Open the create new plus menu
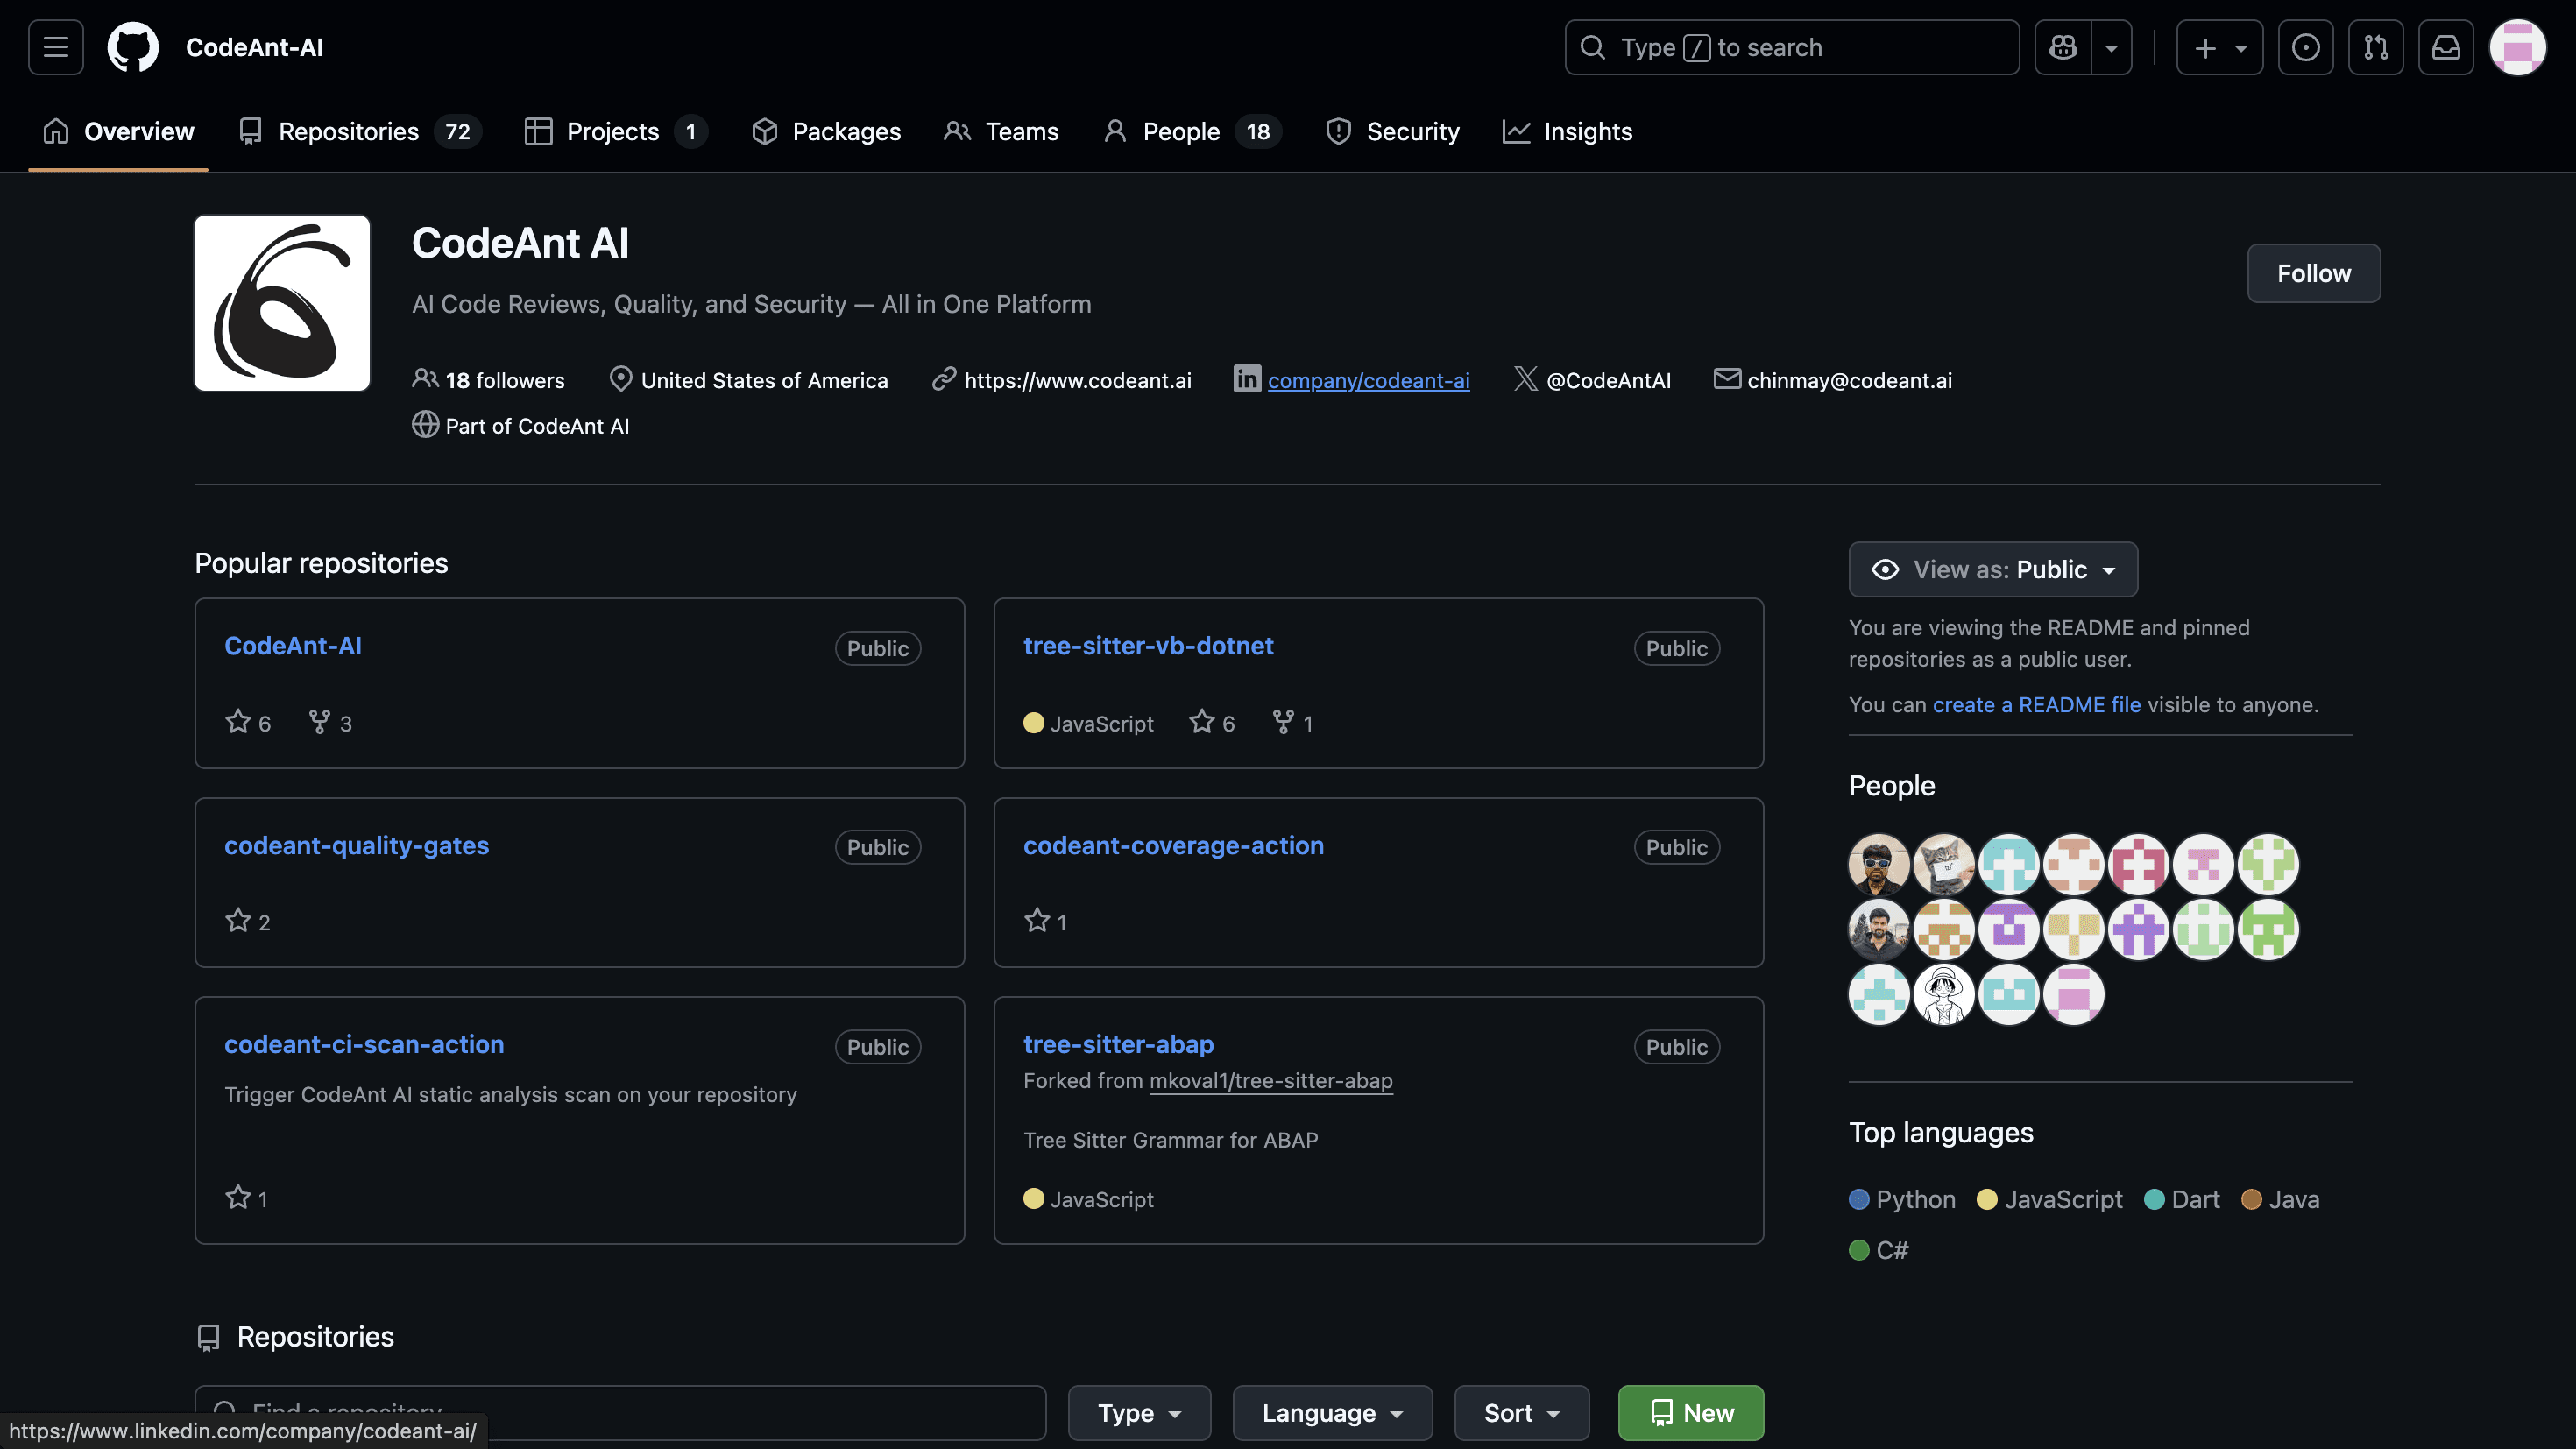Screen dimensions: 2576x1449 pyautogui.click(x=2220, y=47)
